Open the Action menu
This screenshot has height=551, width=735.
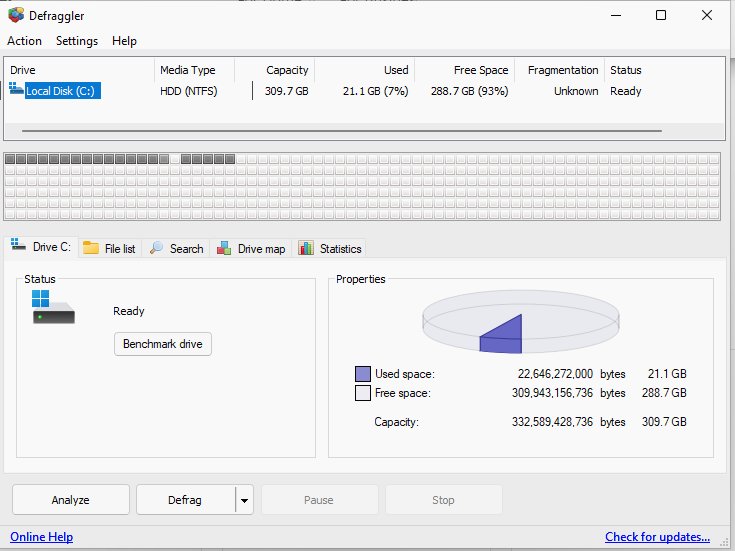coord(25,41)
